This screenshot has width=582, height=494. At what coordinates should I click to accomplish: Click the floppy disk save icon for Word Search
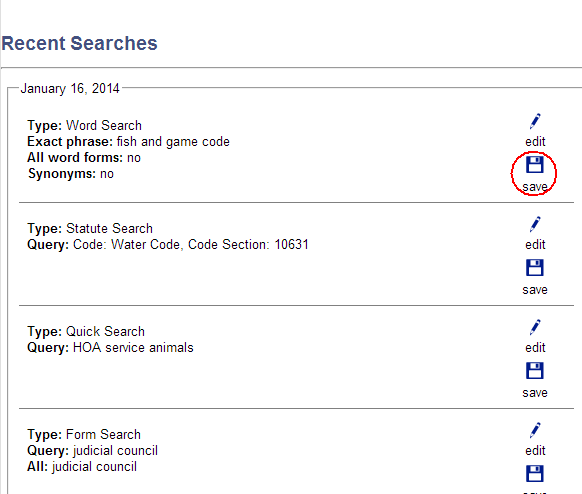tap(534, 164)
